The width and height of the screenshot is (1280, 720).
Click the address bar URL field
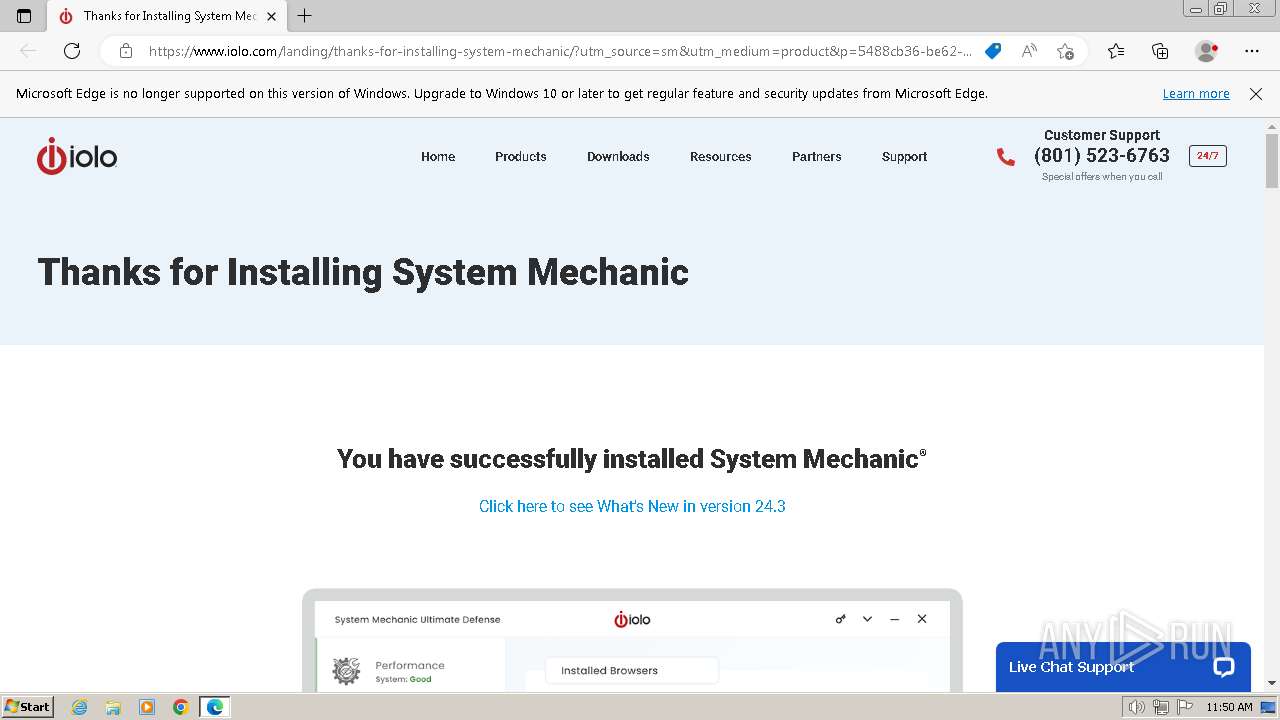[x=560, y=51]
